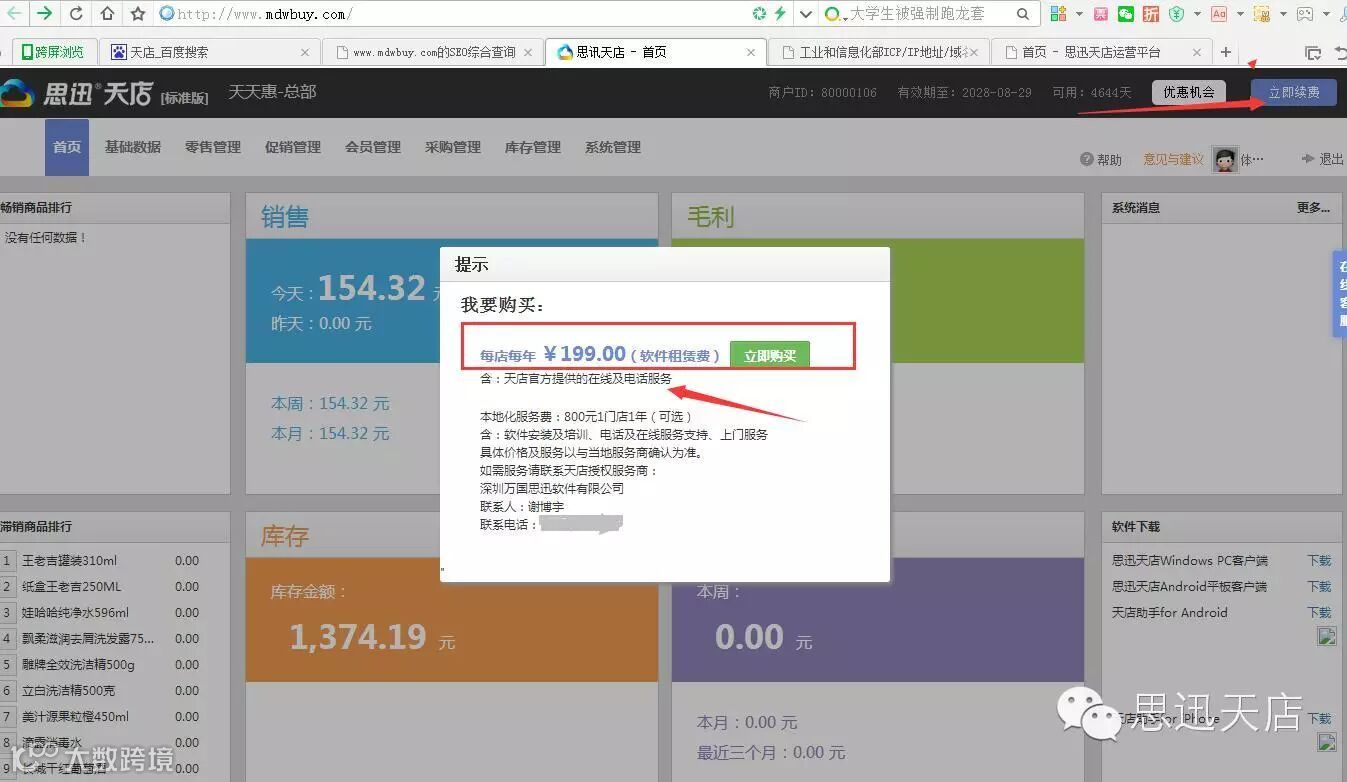The height and width of the screenshot is (782, 1347).
Task: Click the 立即续费 renew button
Action: 1294,92
